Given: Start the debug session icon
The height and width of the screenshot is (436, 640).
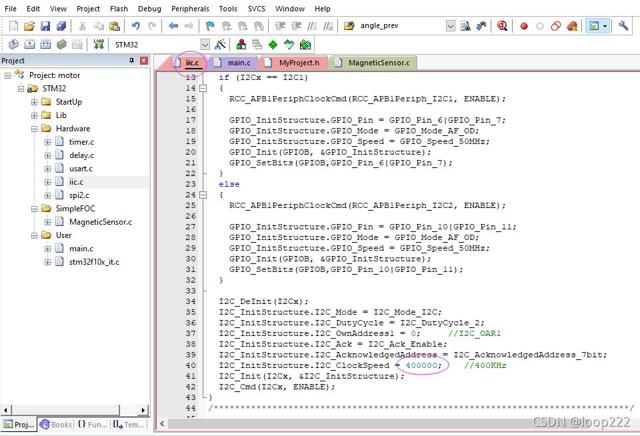Looking at the screenshot, I should click(502, 26).
